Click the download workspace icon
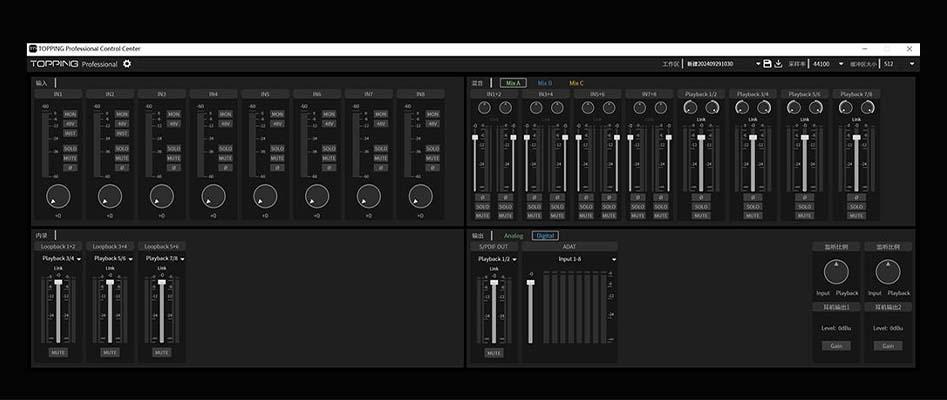Screen dimensions: 947x400 click(x=778, y=64)
